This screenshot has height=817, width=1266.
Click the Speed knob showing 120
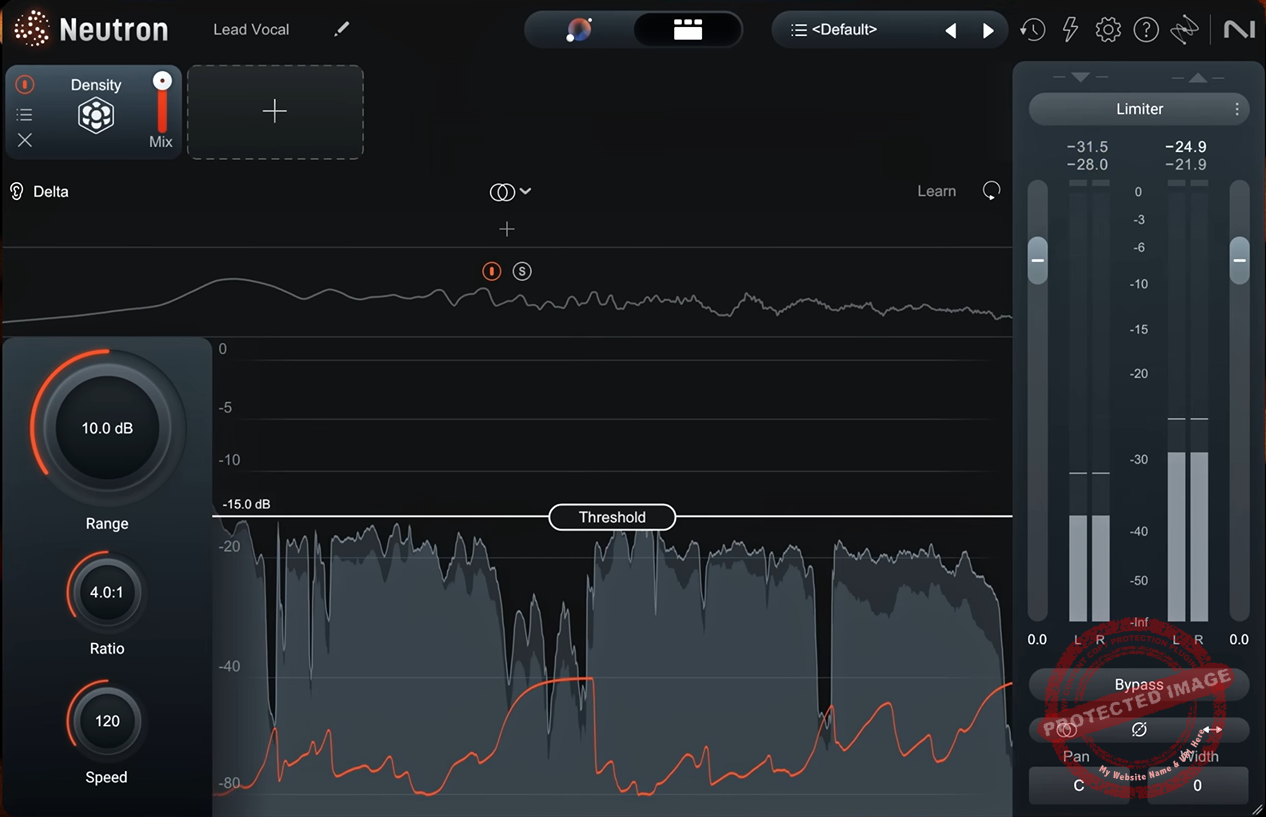coord(107,721)
